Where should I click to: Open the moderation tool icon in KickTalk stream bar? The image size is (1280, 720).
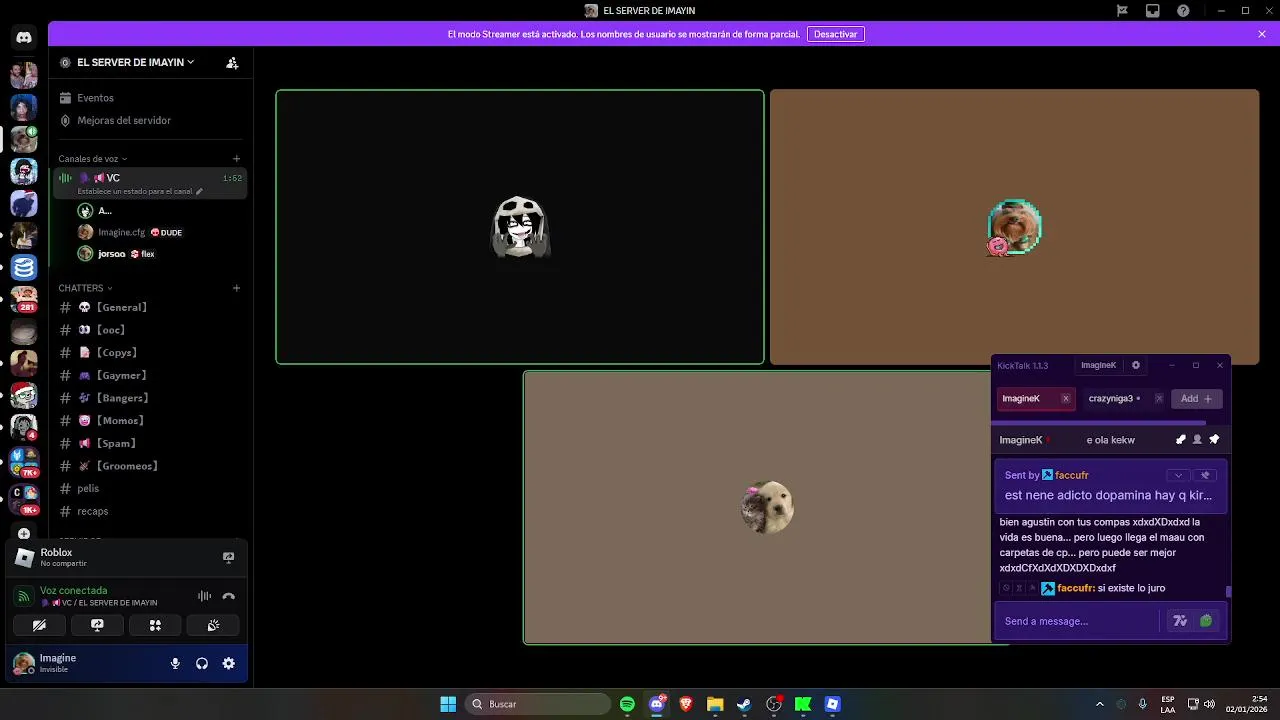pos(1180,440)
